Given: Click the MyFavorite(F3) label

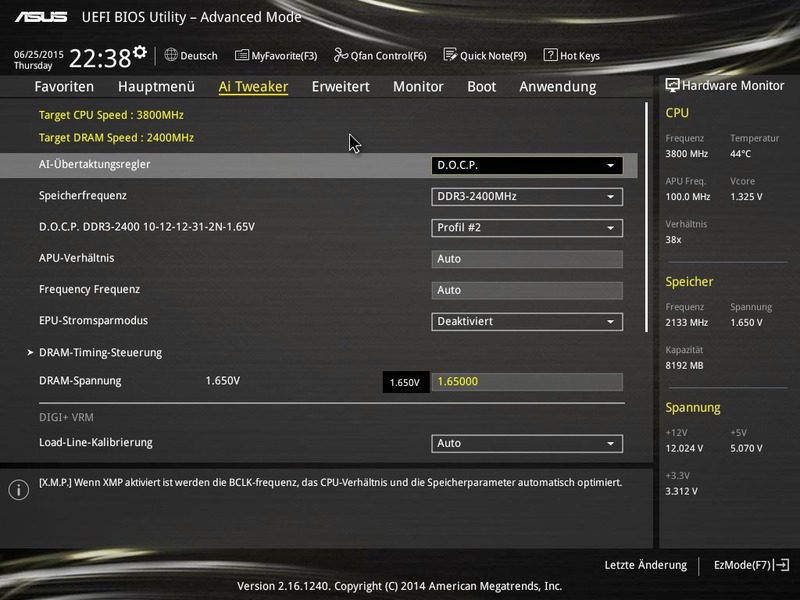Looking at the screenshot, I should pyautogui.click(x=284, y=56).
